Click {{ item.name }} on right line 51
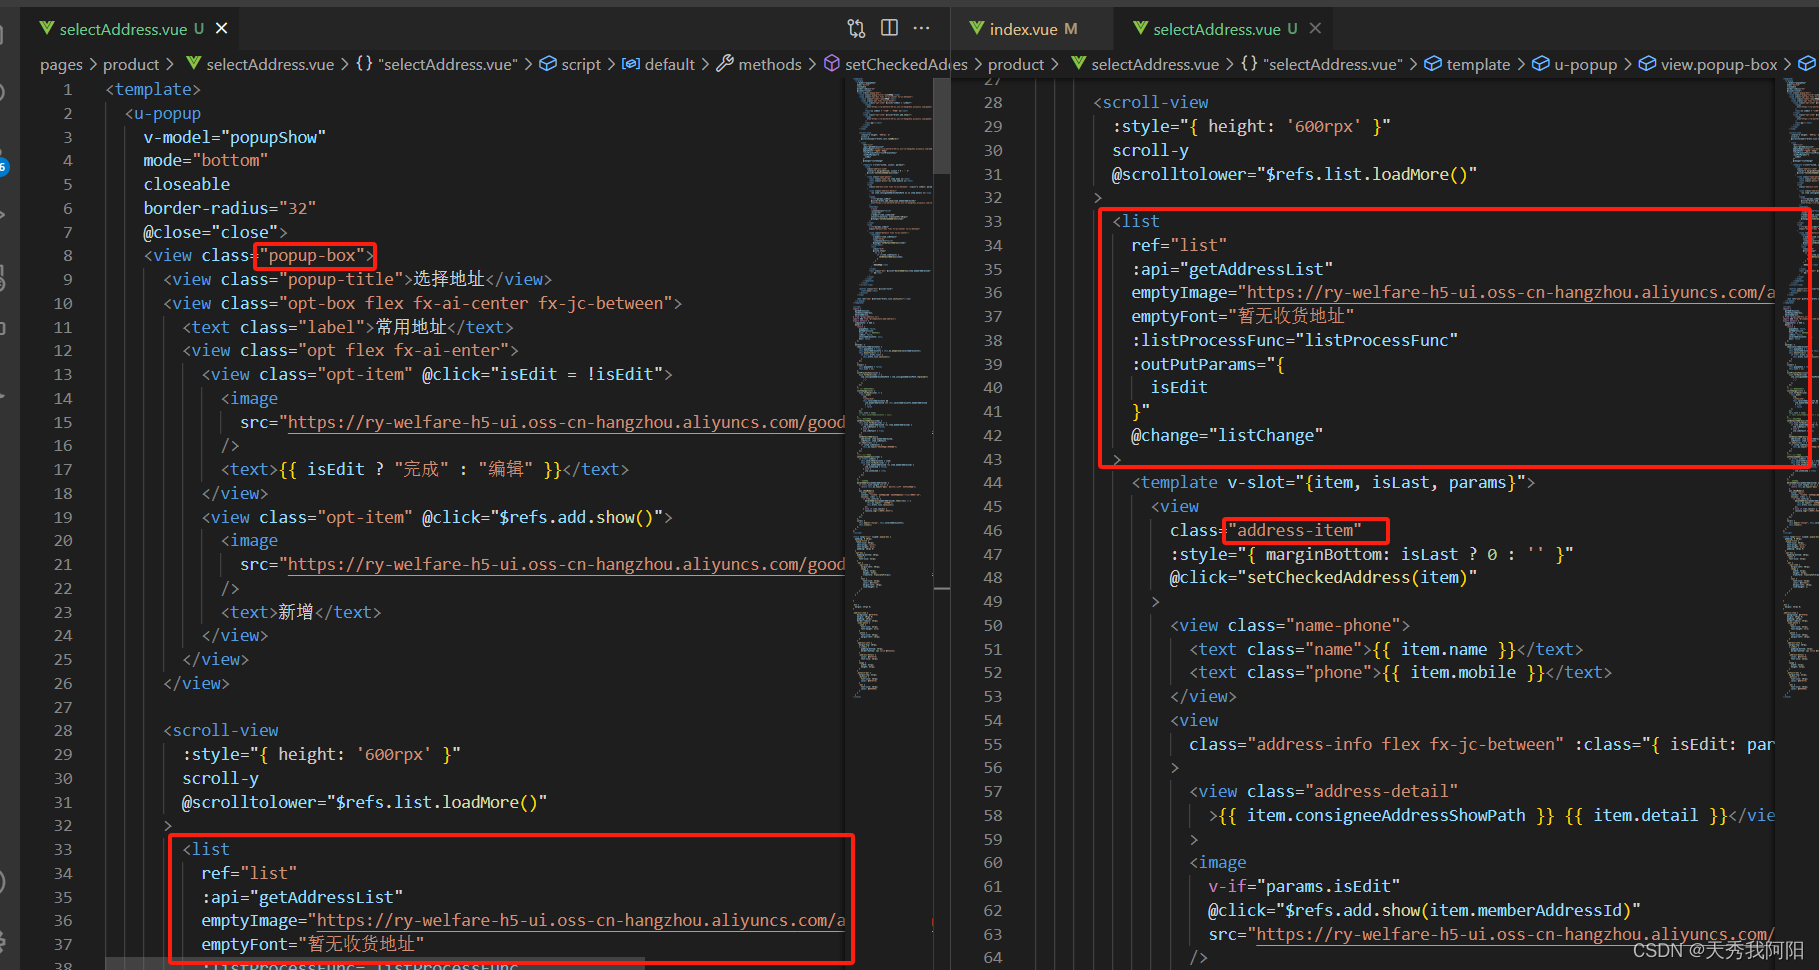 click(1444, 649)
